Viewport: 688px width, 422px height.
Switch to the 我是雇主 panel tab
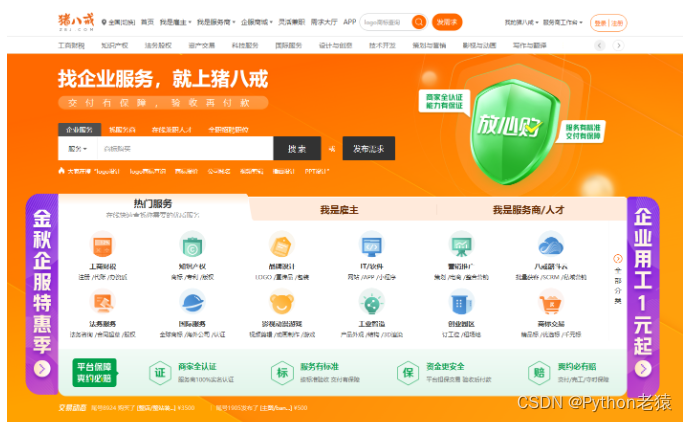point(339,210)
